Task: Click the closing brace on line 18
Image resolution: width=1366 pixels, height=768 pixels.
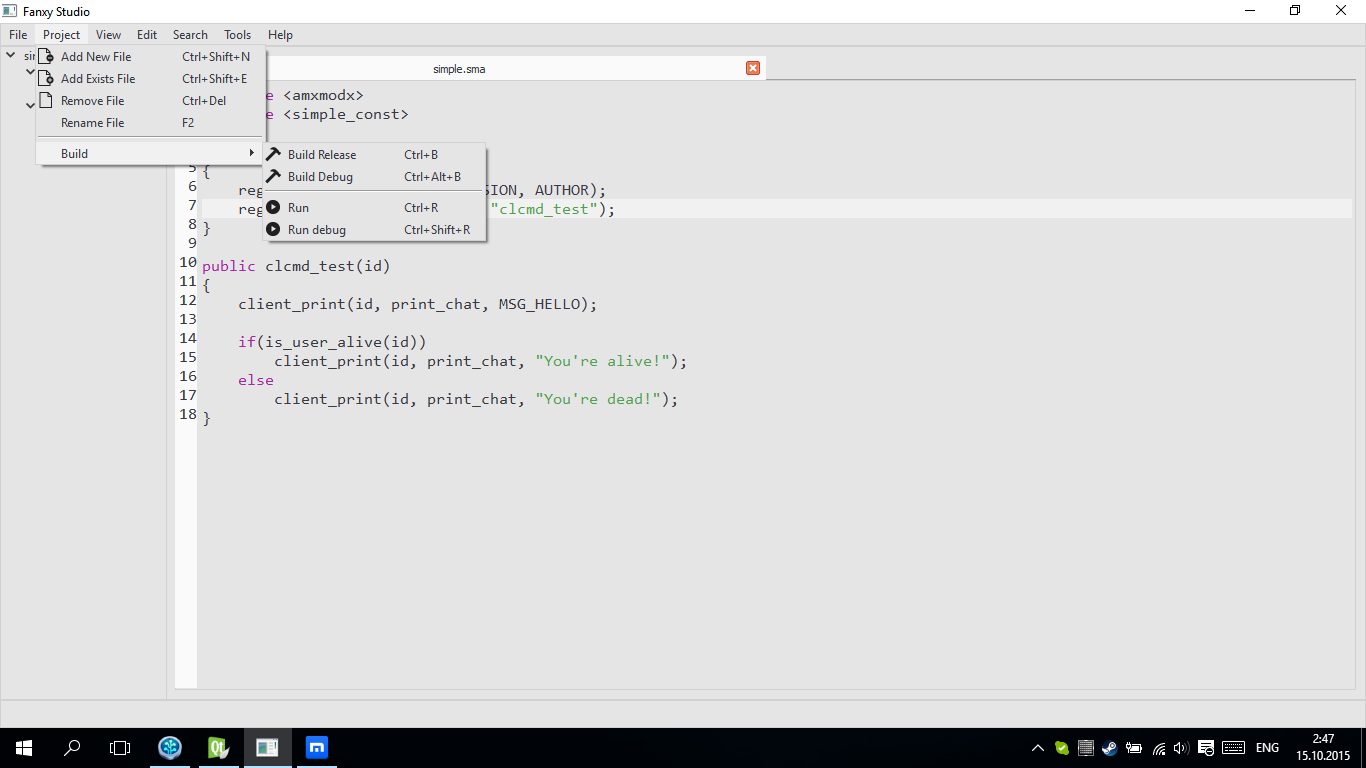Action: pos(207,418)
